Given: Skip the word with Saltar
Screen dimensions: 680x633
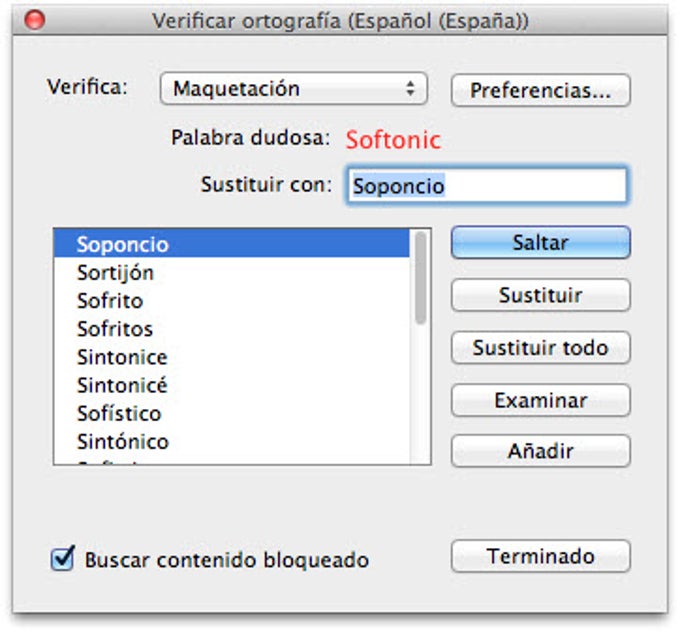Looking at the screenshot, I should pos(540,242).
